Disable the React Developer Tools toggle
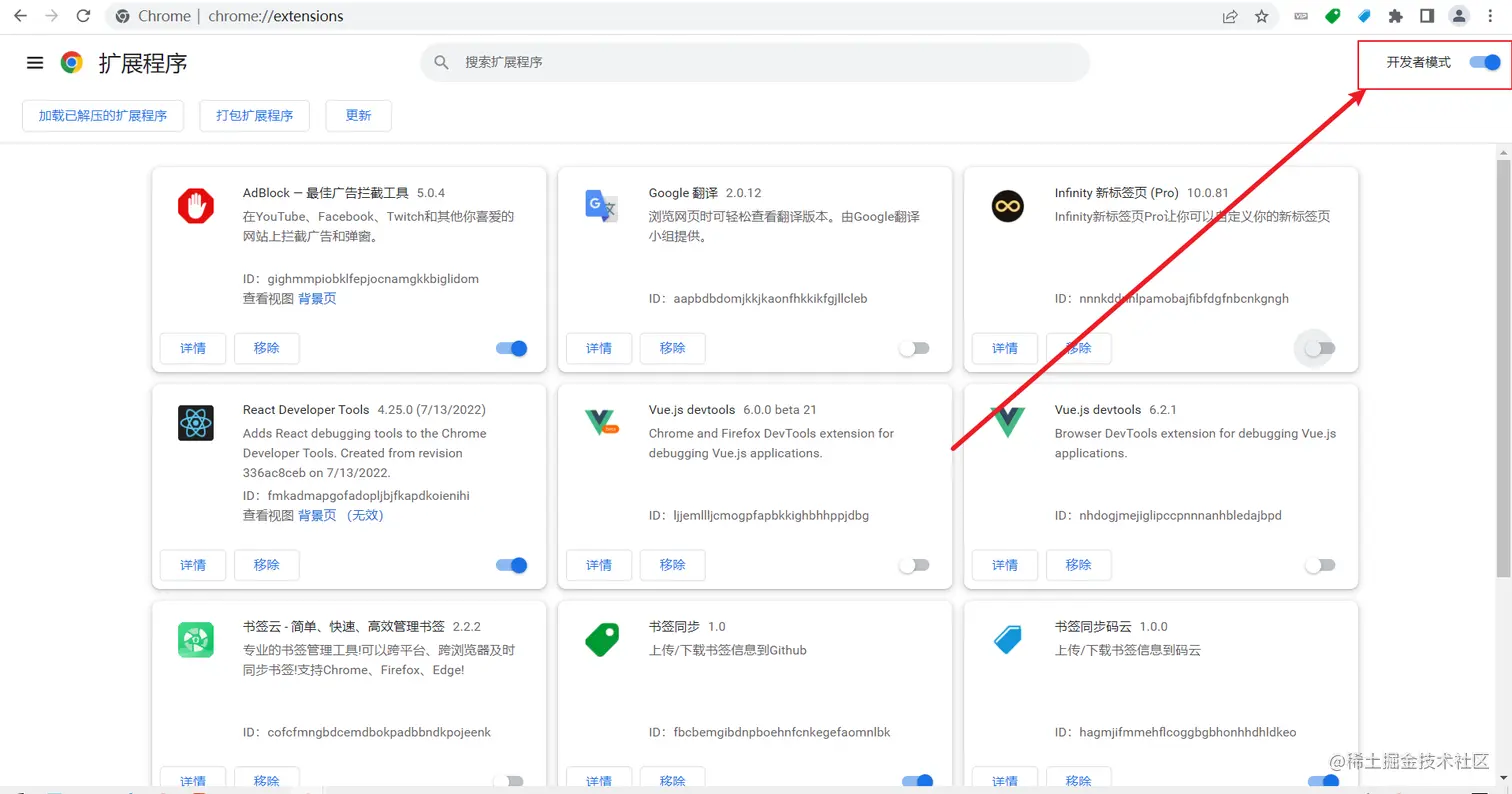This screenshot has width=1512, height=794. click(x=511, y=565)
